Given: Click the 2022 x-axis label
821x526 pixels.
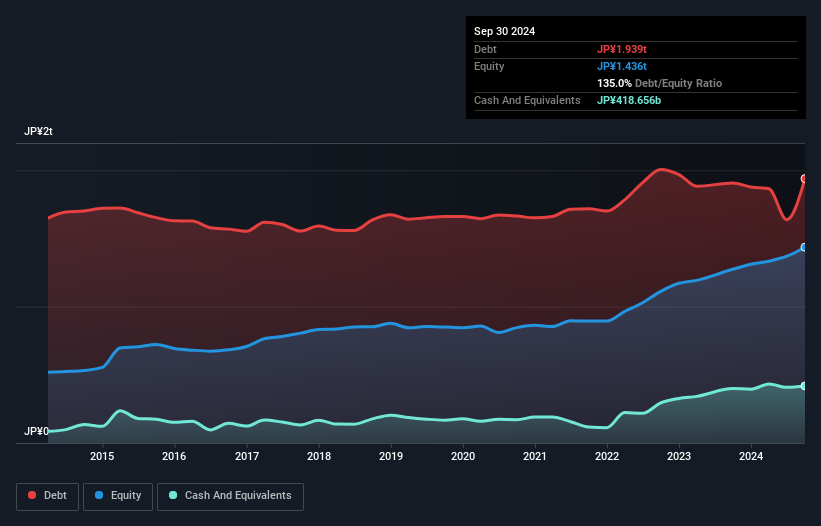Looking at the screenshot, I should click(607, 456).
